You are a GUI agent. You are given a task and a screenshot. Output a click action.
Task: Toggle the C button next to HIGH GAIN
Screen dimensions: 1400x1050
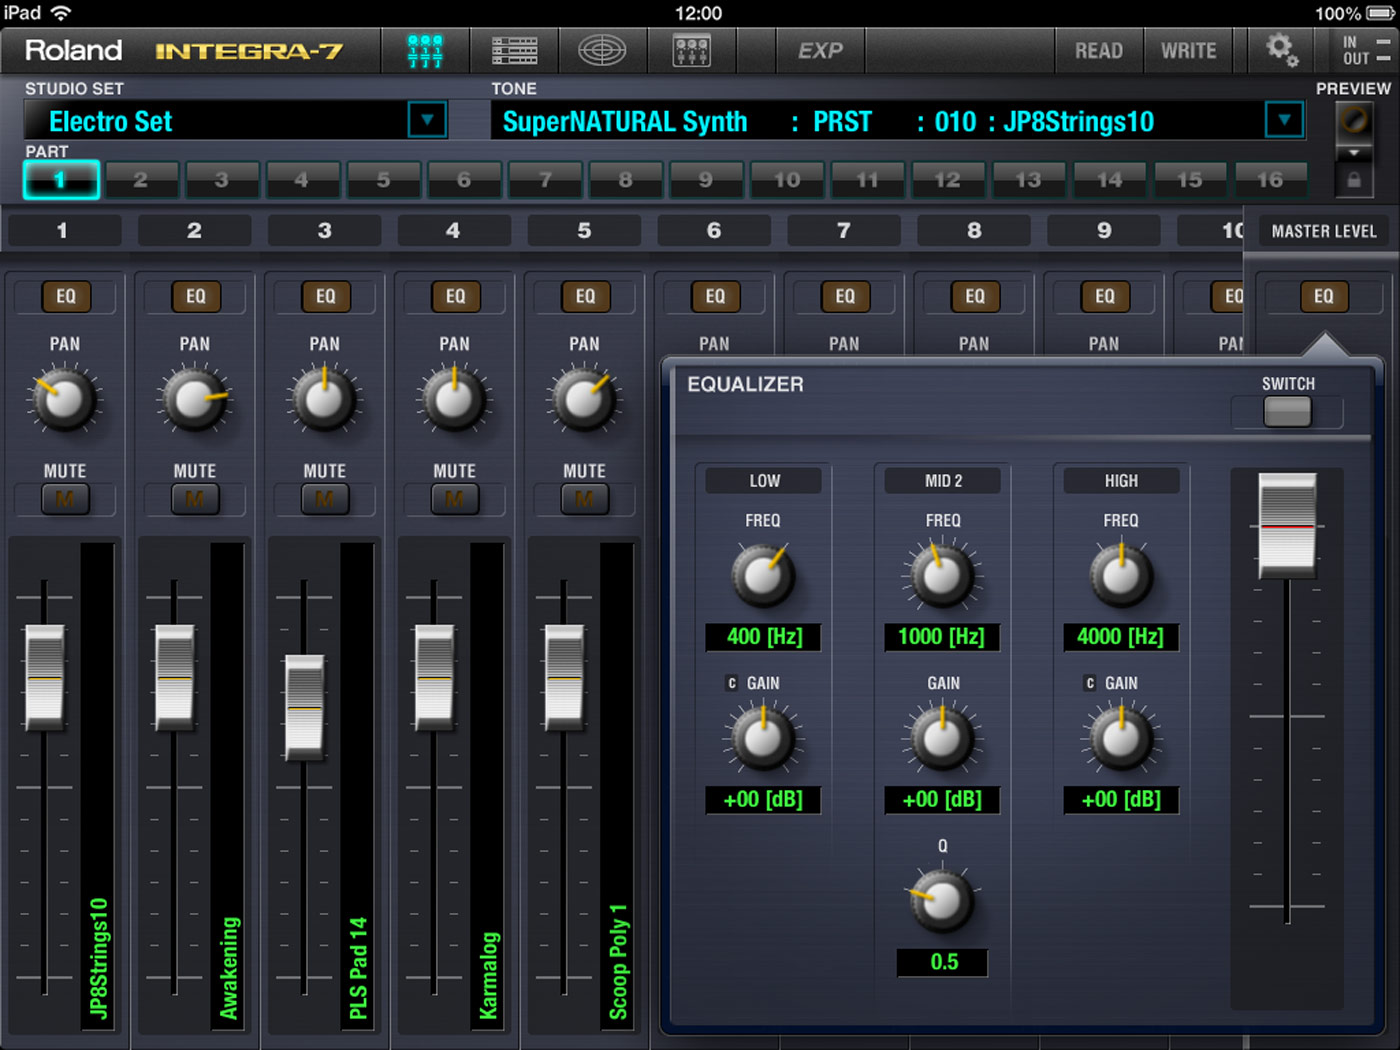coord(1090,684)
